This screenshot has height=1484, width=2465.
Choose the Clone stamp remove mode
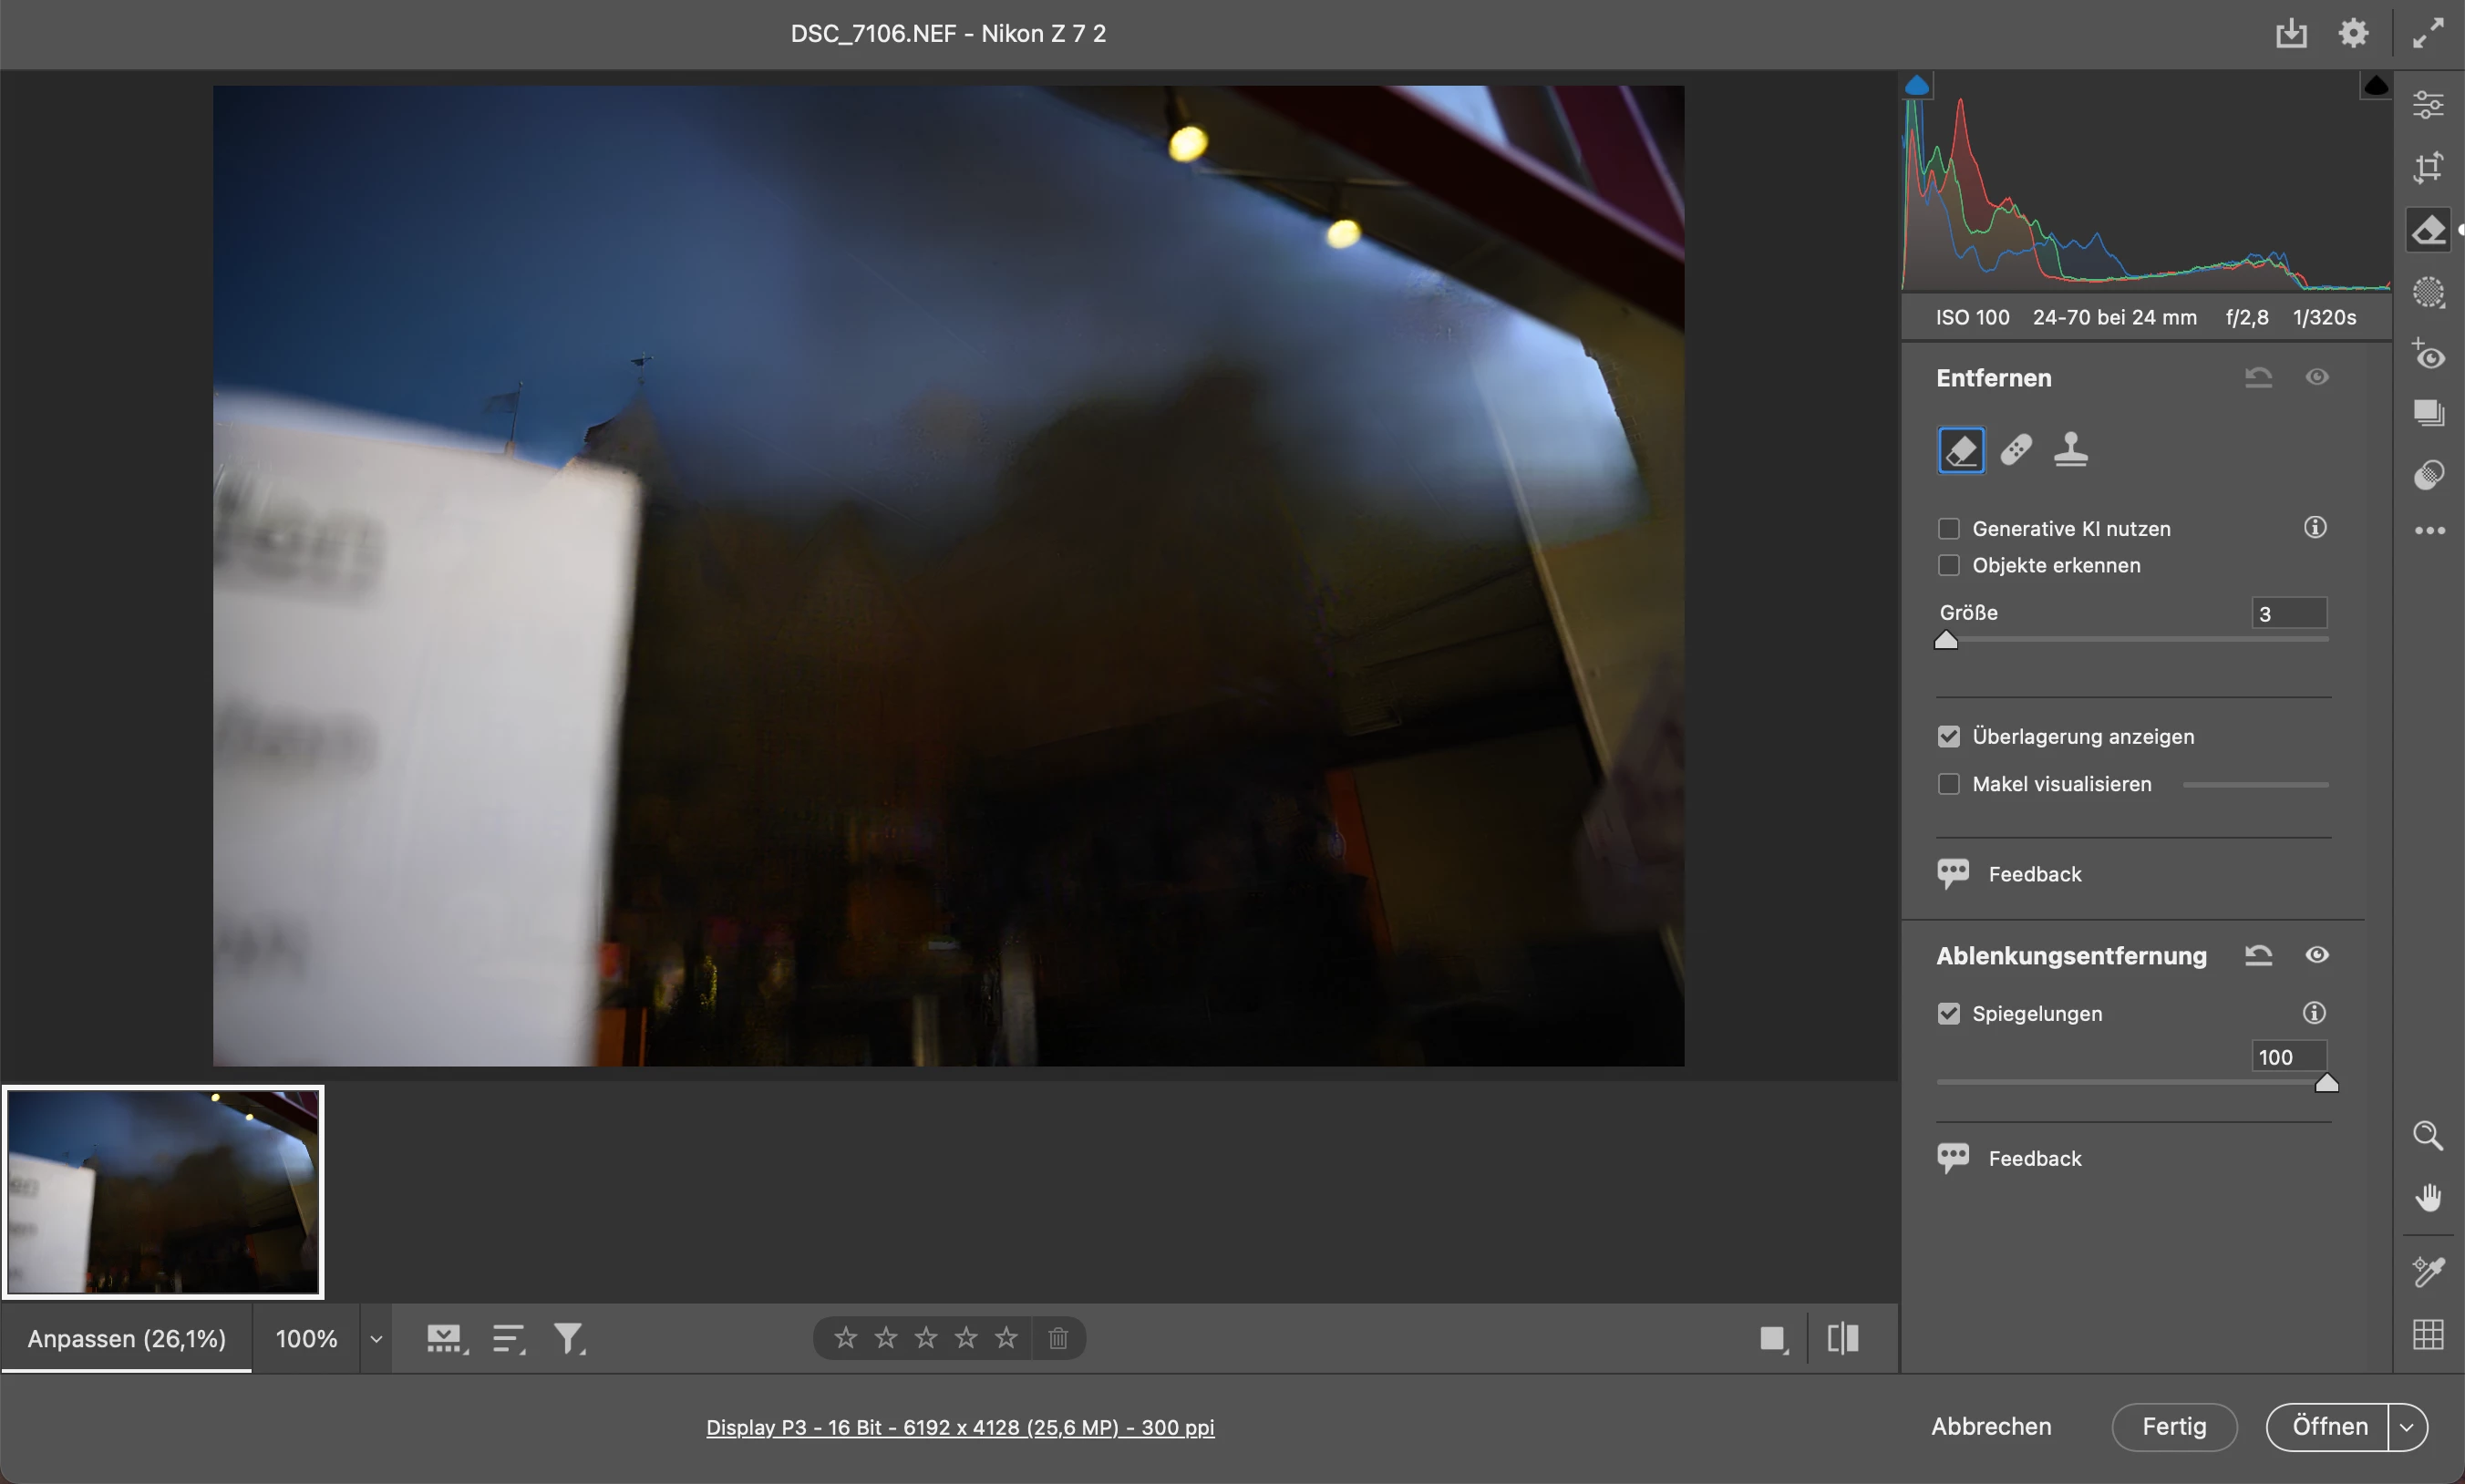[2070, 450]
